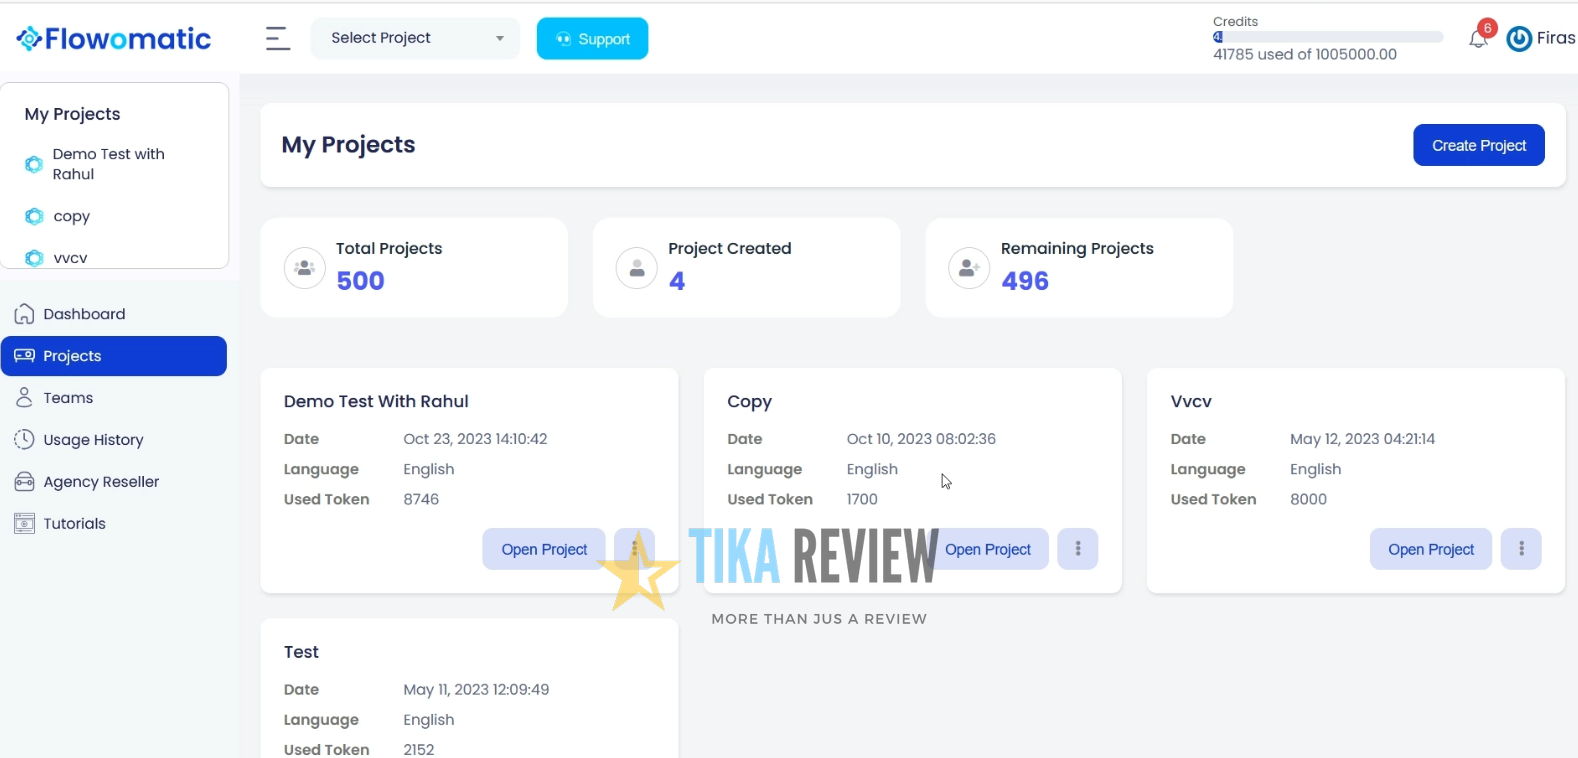
Task: Click the used token value 1700
Action: pos(862,499)
